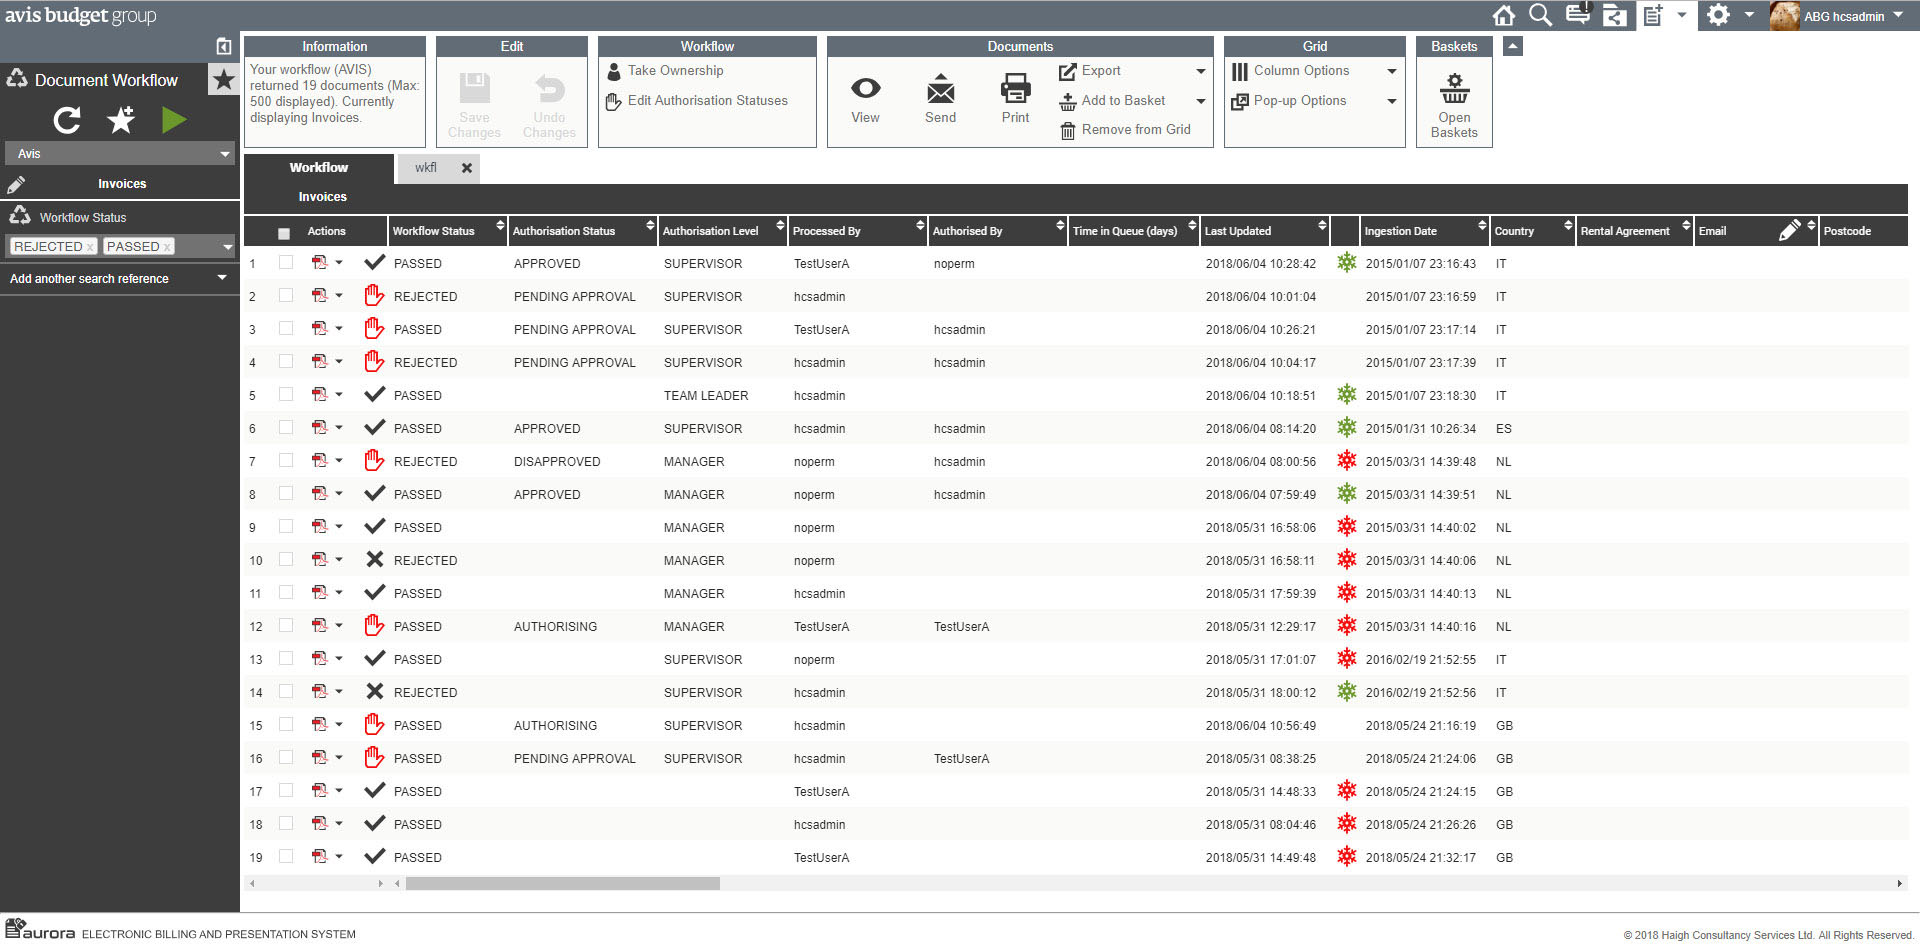The height and width of the screenshot is (950, 1920).
Task: Open Baskets icon
Action: point(1454,89)
